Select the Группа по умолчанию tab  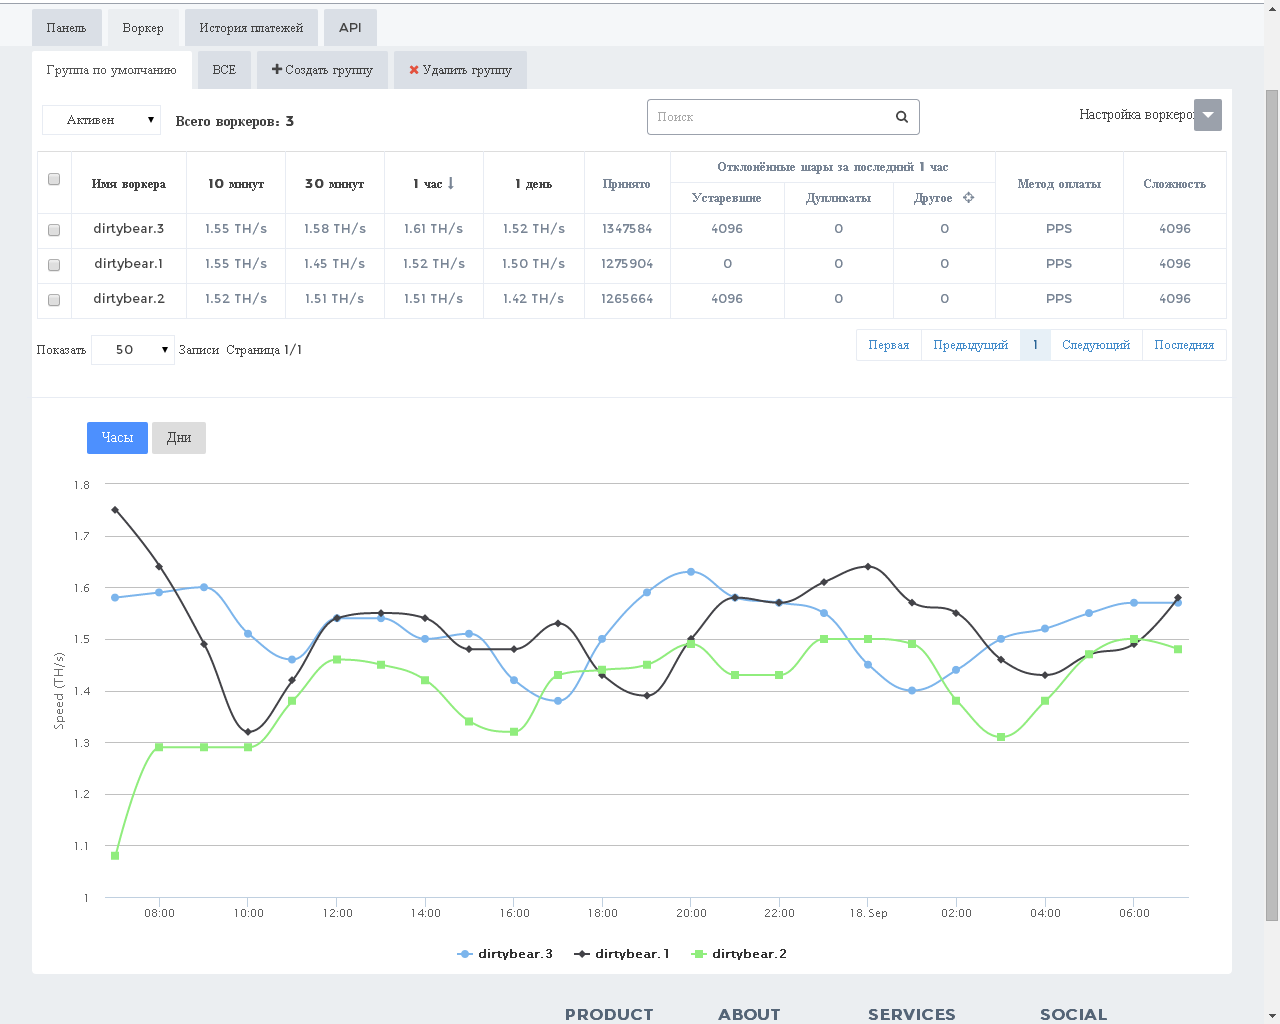pyautogui.click(x=111, y=70)
